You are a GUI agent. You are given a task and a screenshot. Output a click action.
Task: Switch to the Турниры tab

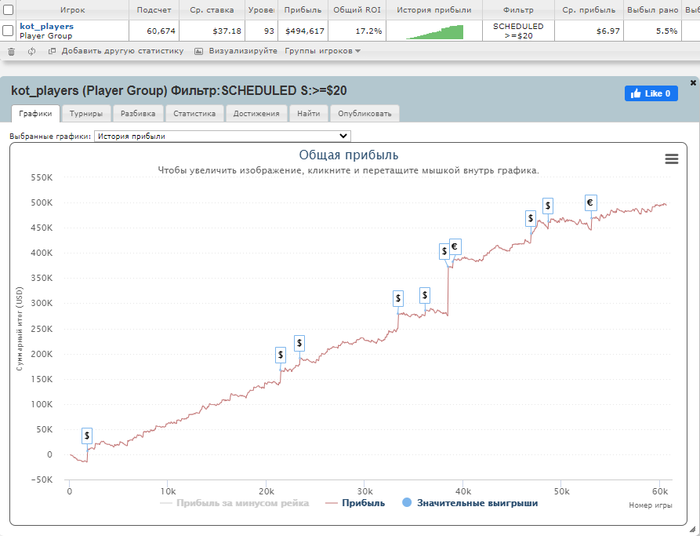click(86, 113)
